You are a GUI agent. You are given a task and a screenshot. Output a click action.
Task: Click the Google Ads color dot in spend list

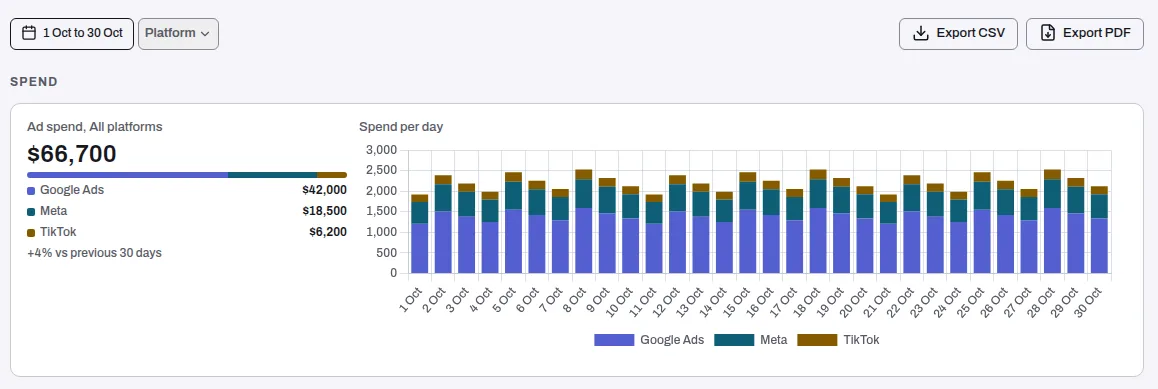tap(31, 190)
